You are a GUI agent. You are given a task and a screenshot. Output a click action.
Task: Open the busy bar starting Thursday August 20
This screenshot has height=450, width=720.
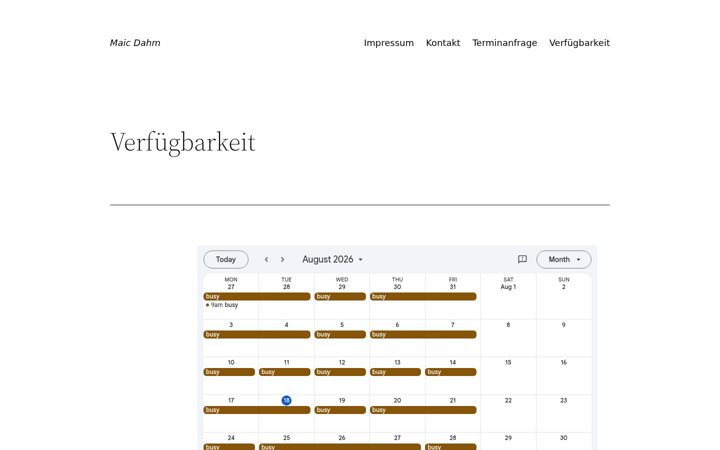pyautogui.click(x=423, y=410)
